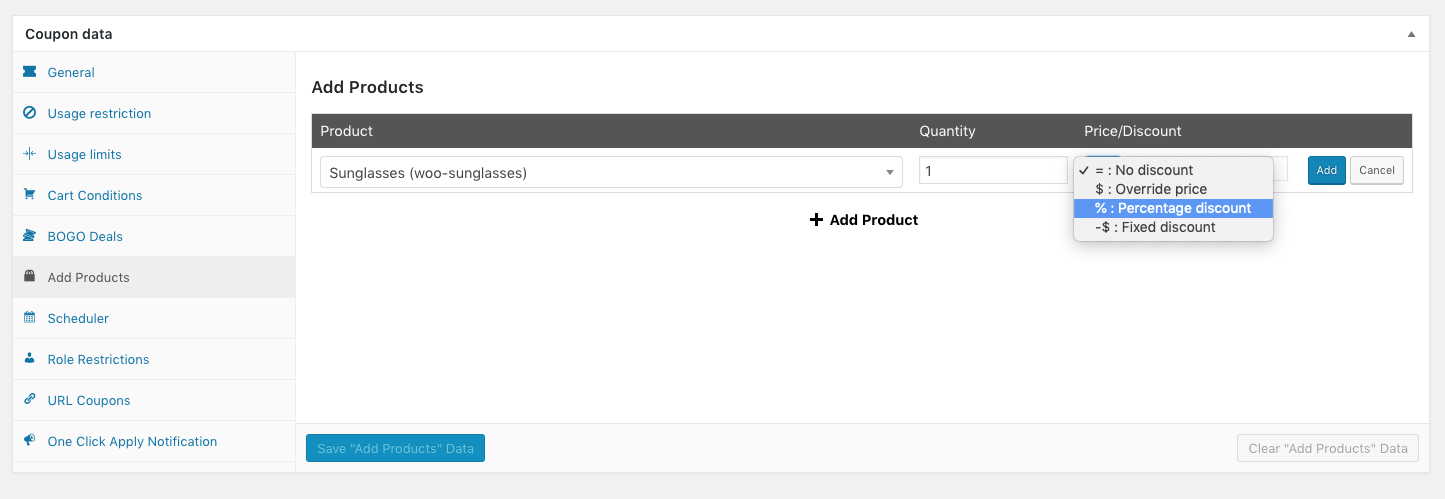Click the Add Product plus link
The image size is (1445, 499).
coord(863,220)
